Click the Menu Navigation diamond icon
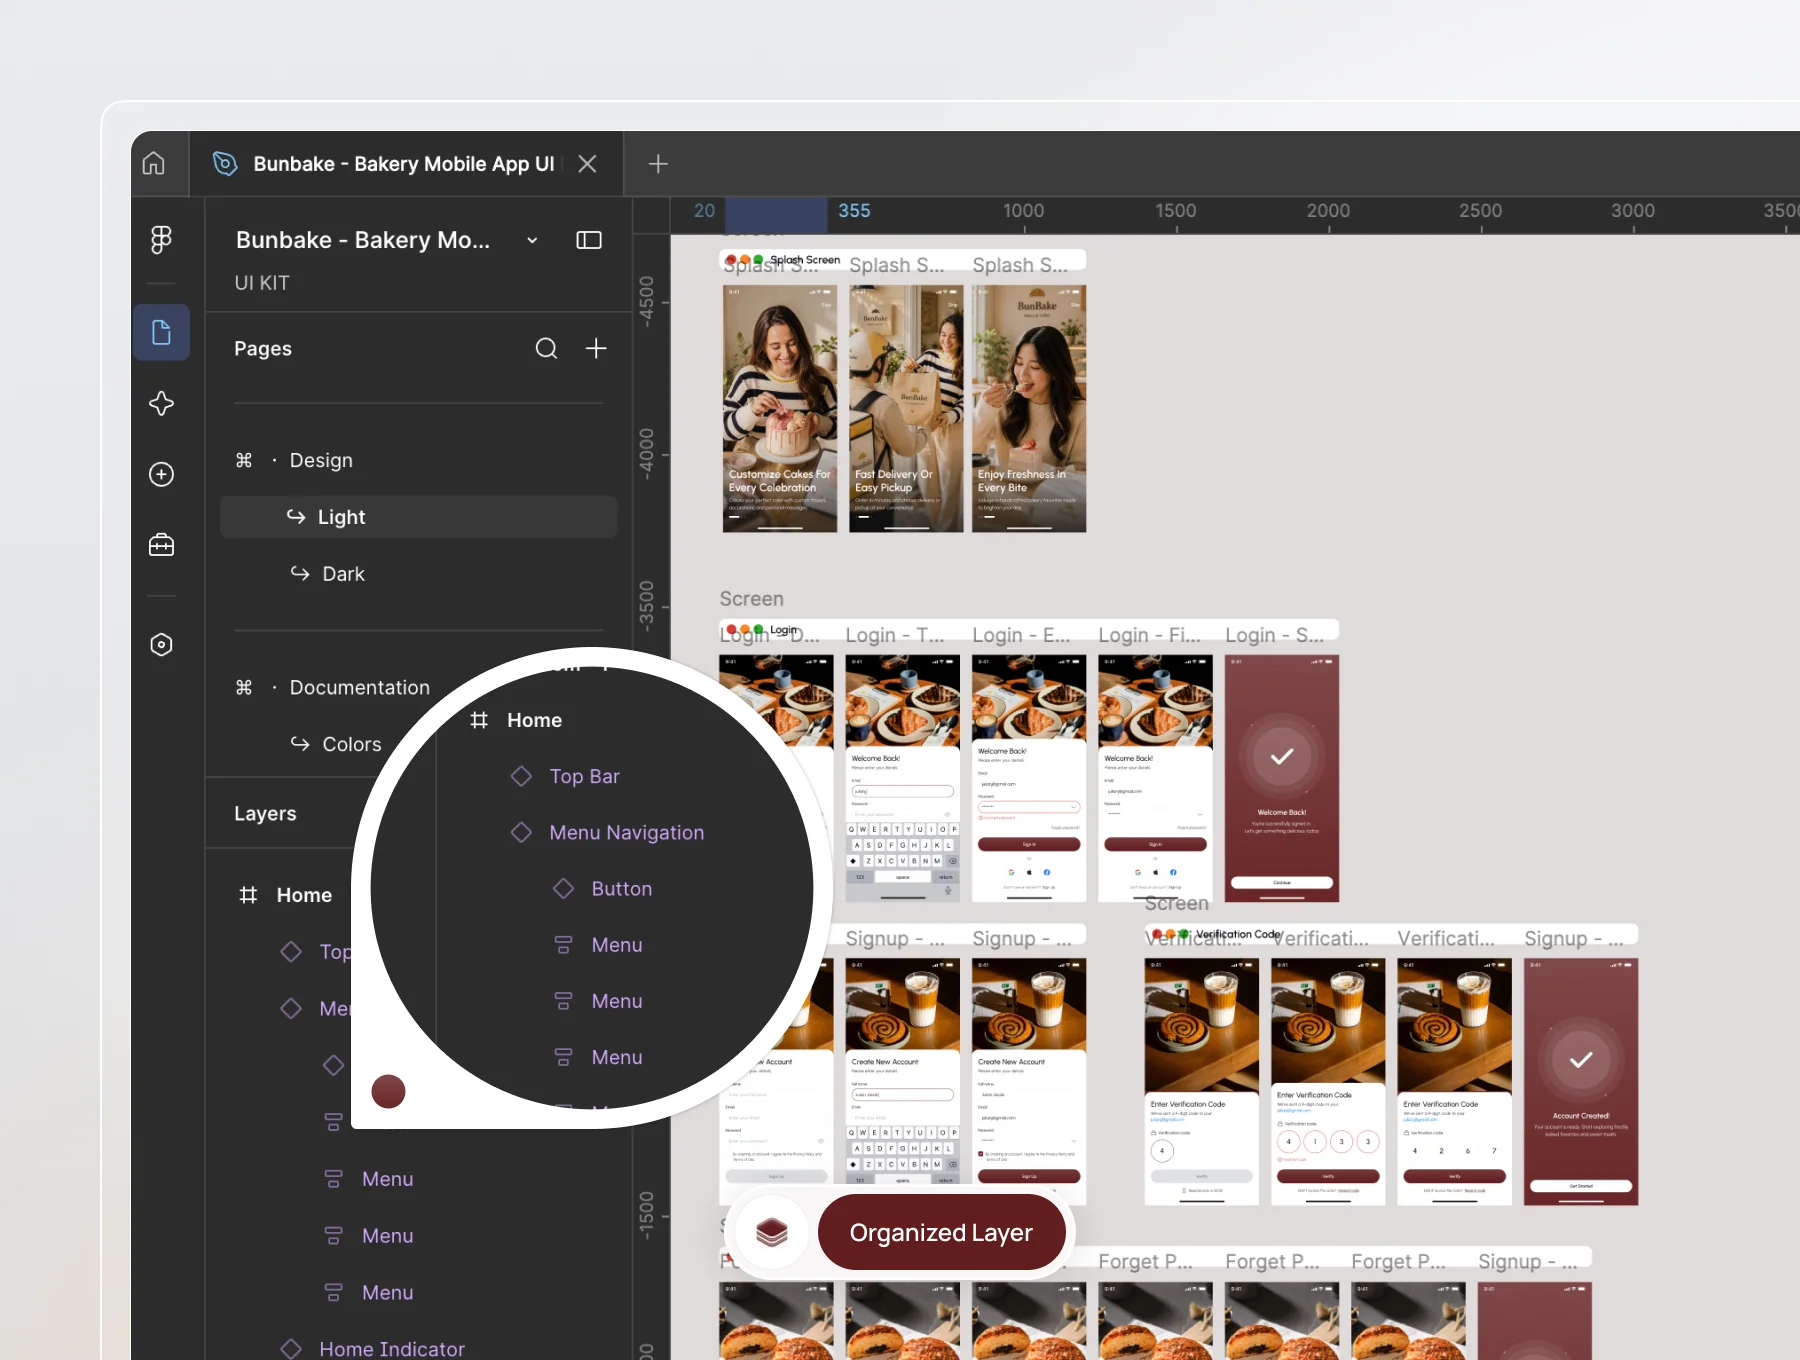This screenshot has height=1360, width=1800. [x=521, y=832]
